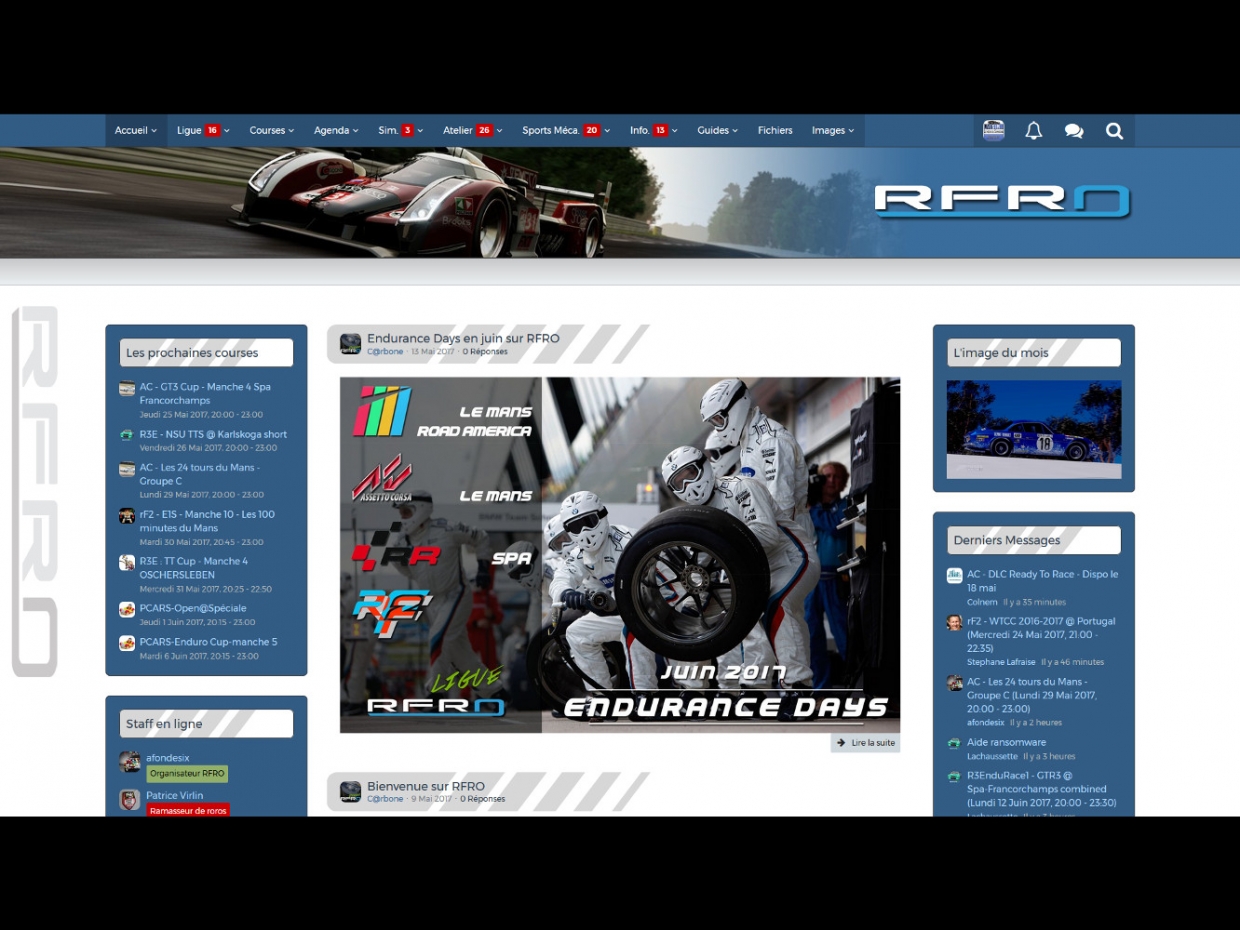Click 0 Réponses under Endurance Days post
This screenshot has height=930, width=1240.
pos(485,352)
